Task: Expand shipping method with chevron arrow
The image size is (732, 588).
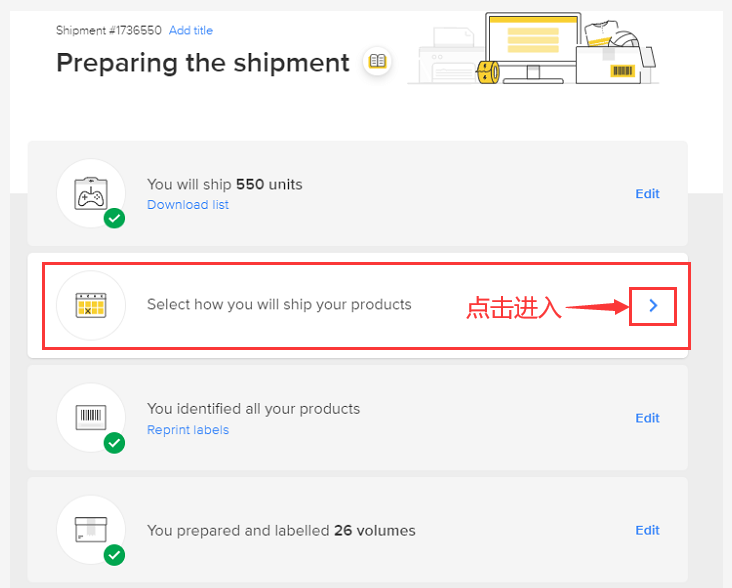Action: [653, 305]
